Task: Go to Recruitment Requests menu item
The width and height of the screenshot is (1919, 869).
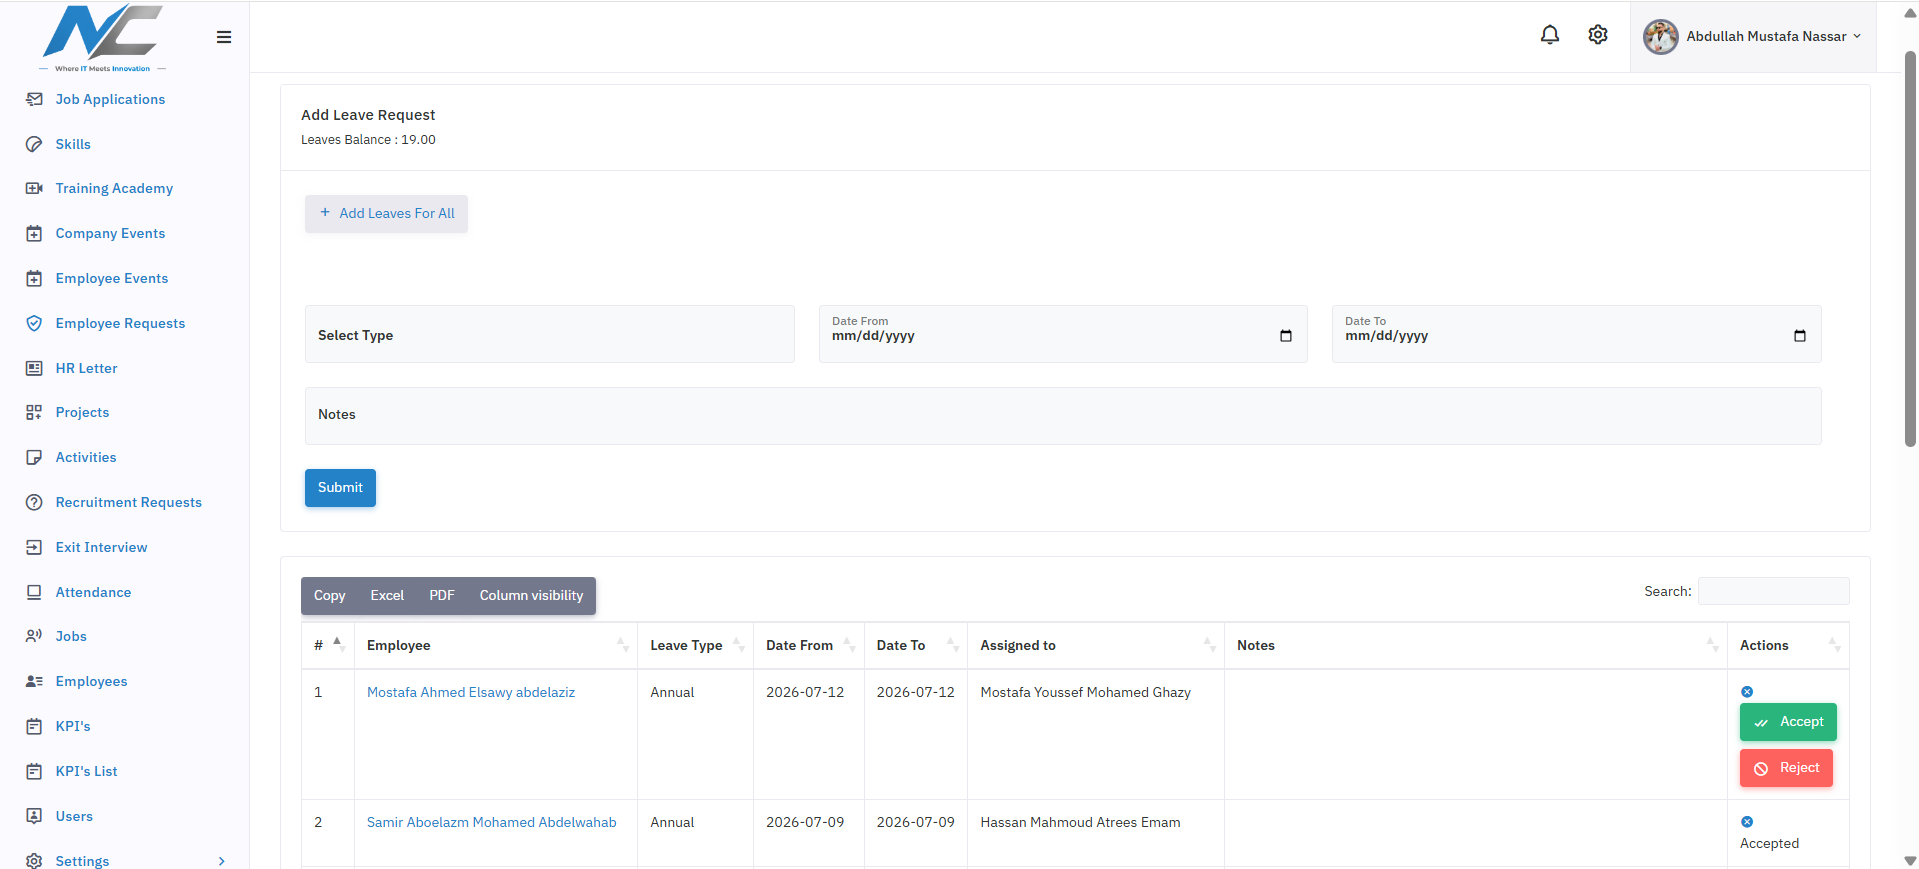Action: 128,502
